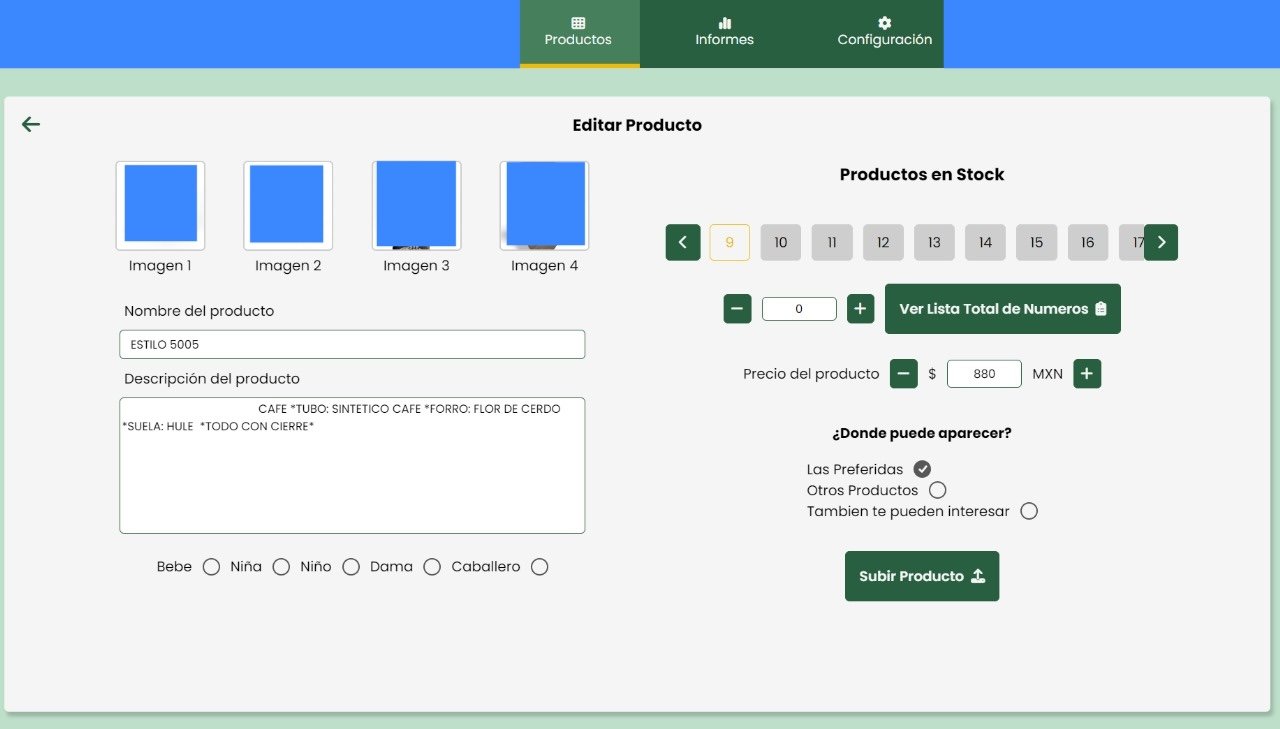Select the Dama radio option
Screen dimensions: 1280x729
click(432, 567)
